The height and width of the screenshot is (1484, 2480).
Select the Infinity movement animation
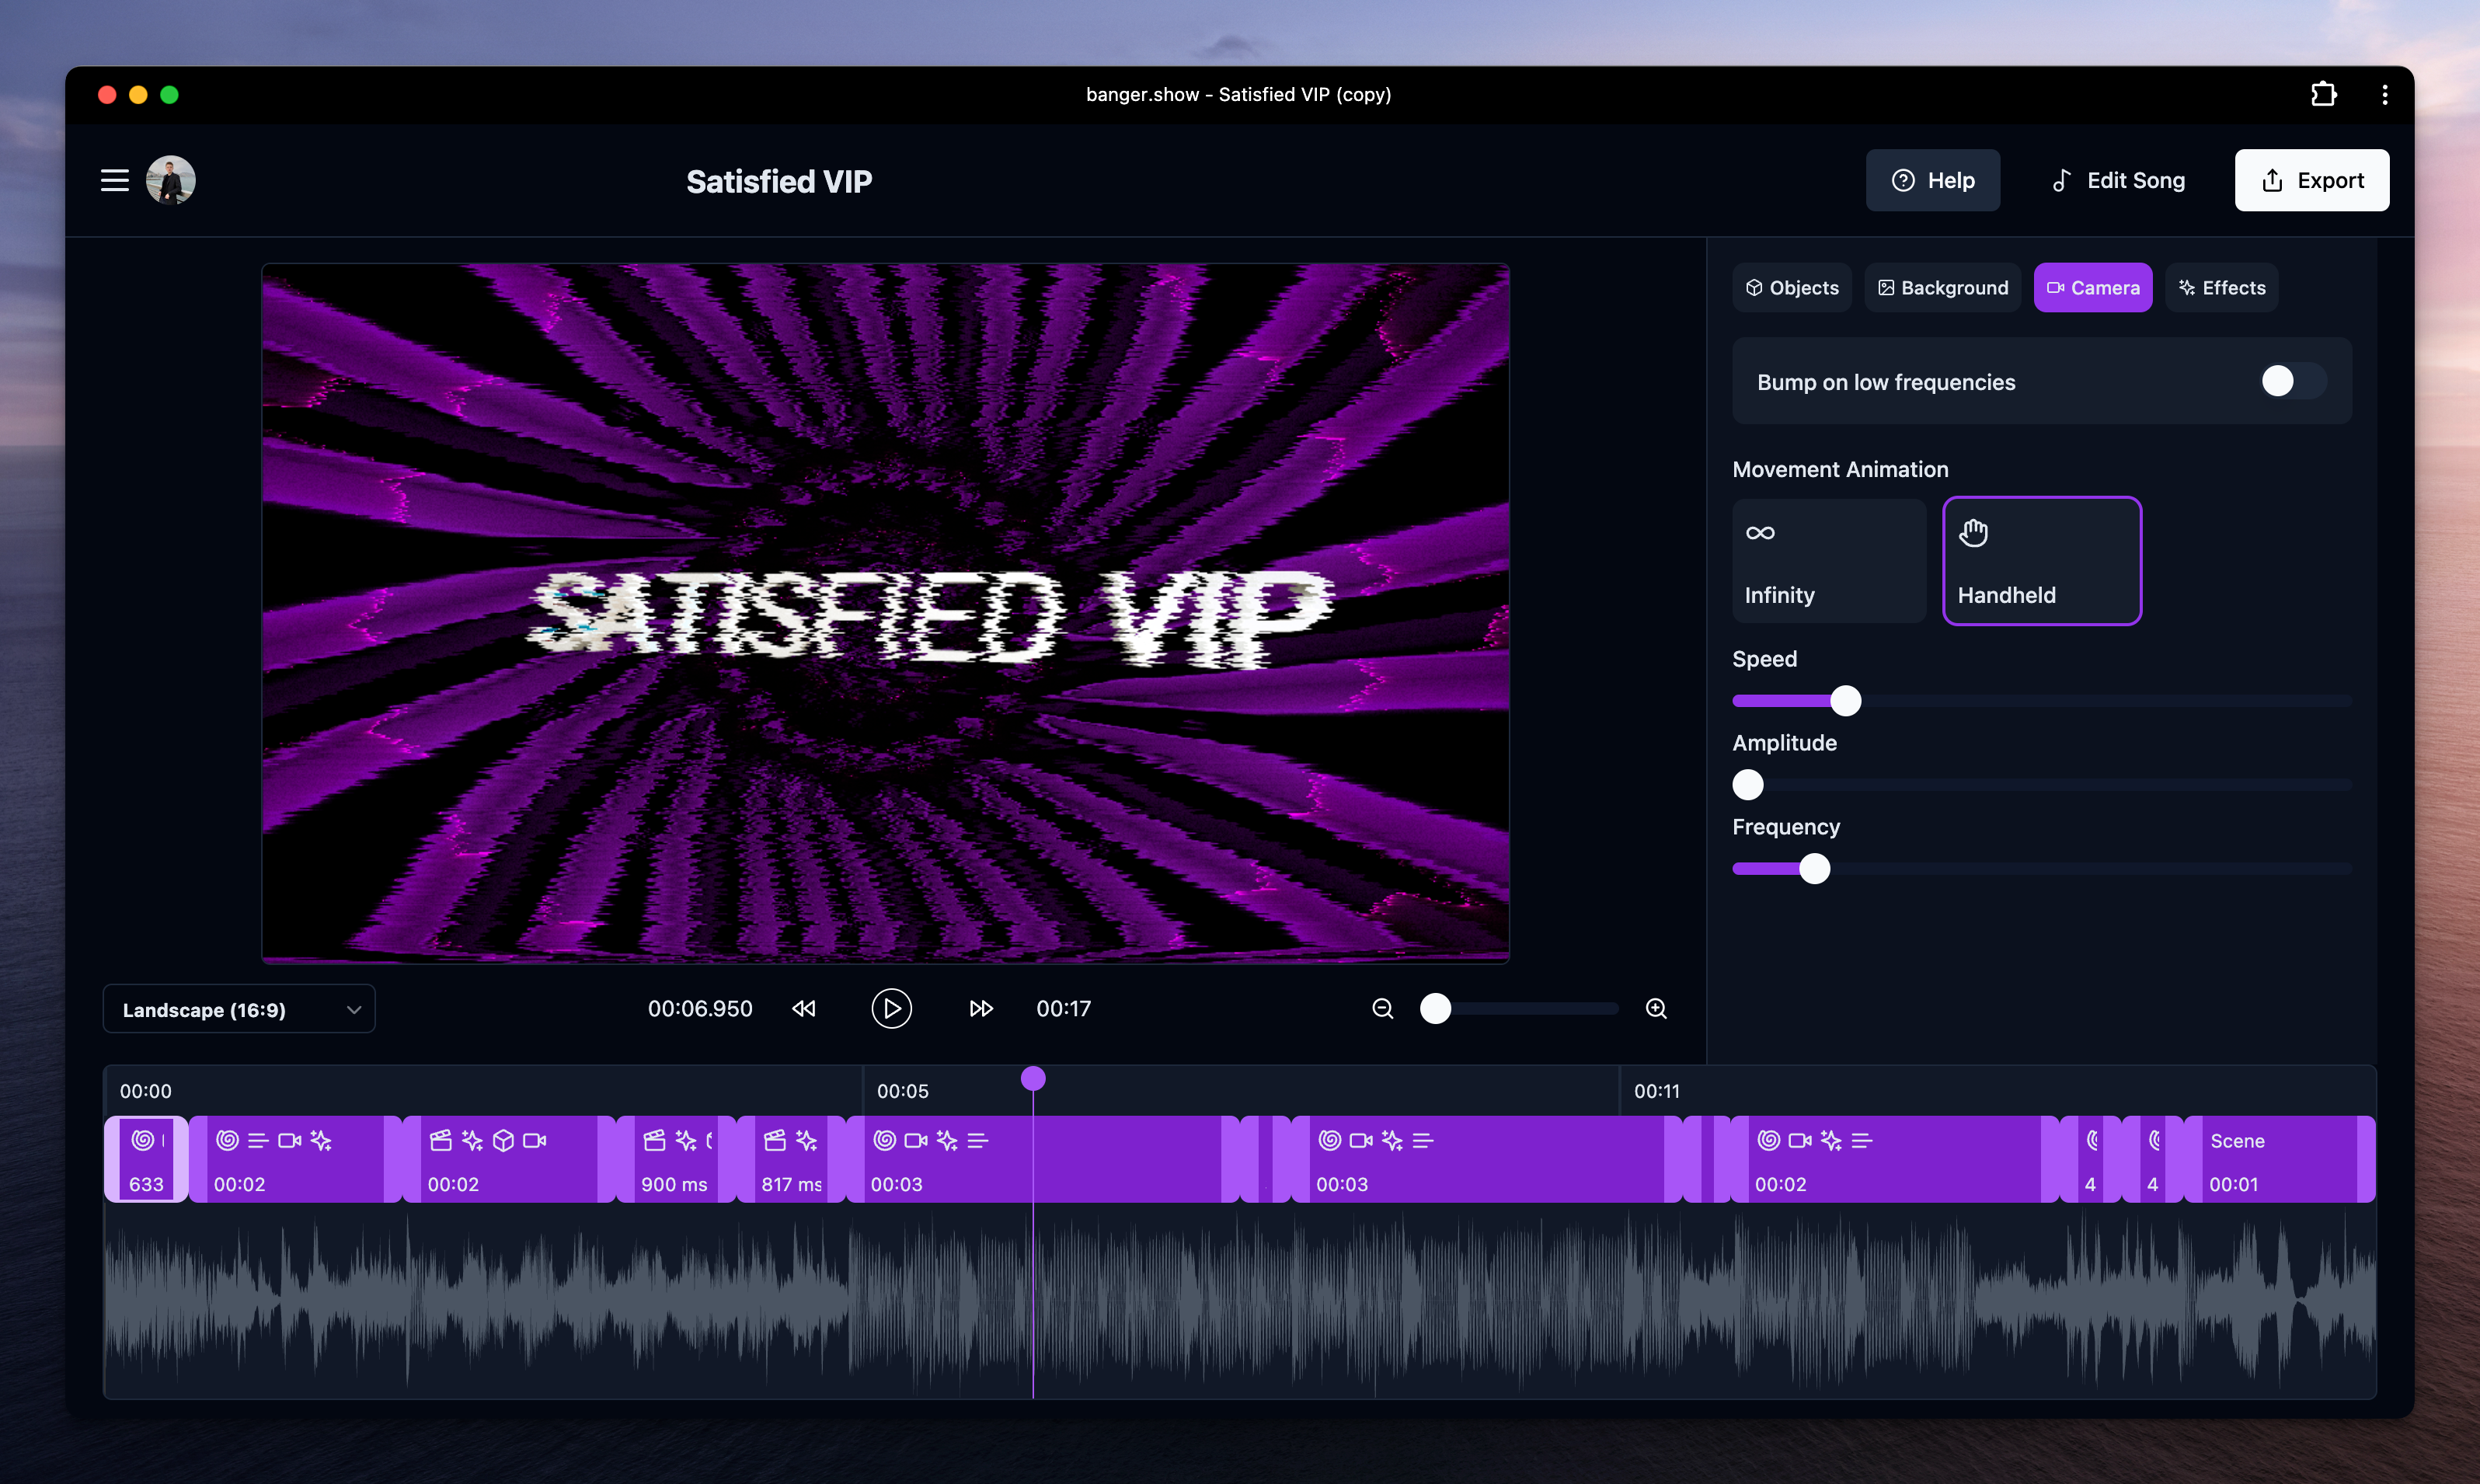tap(1828, 560)
